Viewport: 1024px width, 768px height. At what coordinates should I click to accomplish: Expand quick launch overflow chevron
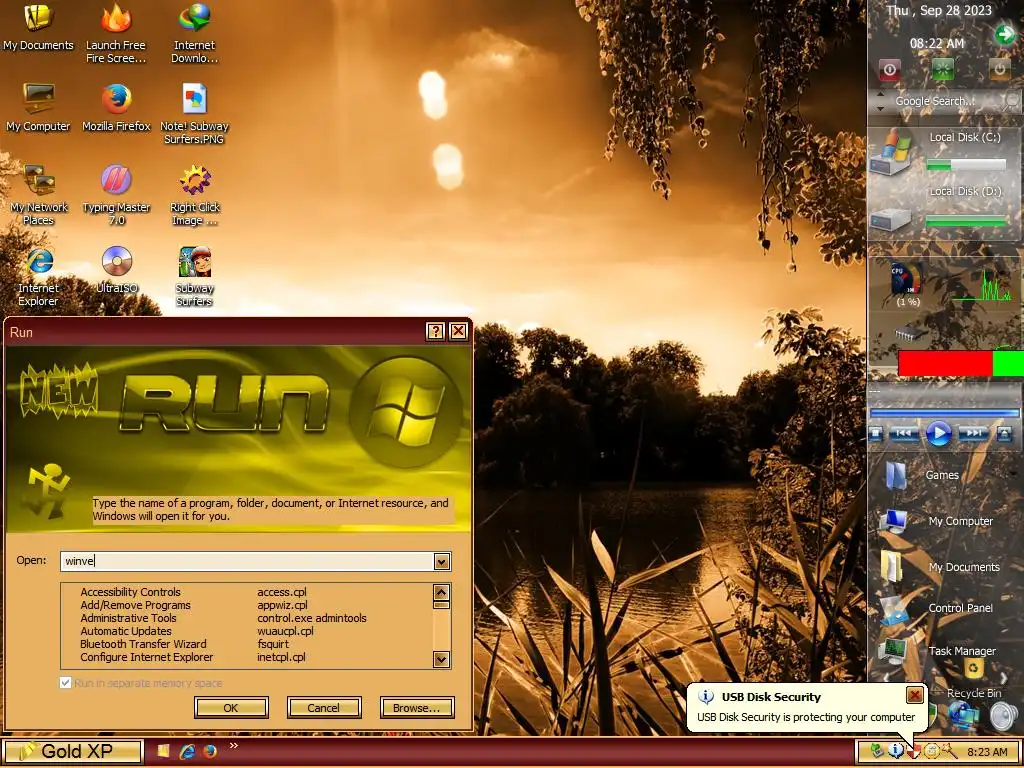(x=234, y=746)
